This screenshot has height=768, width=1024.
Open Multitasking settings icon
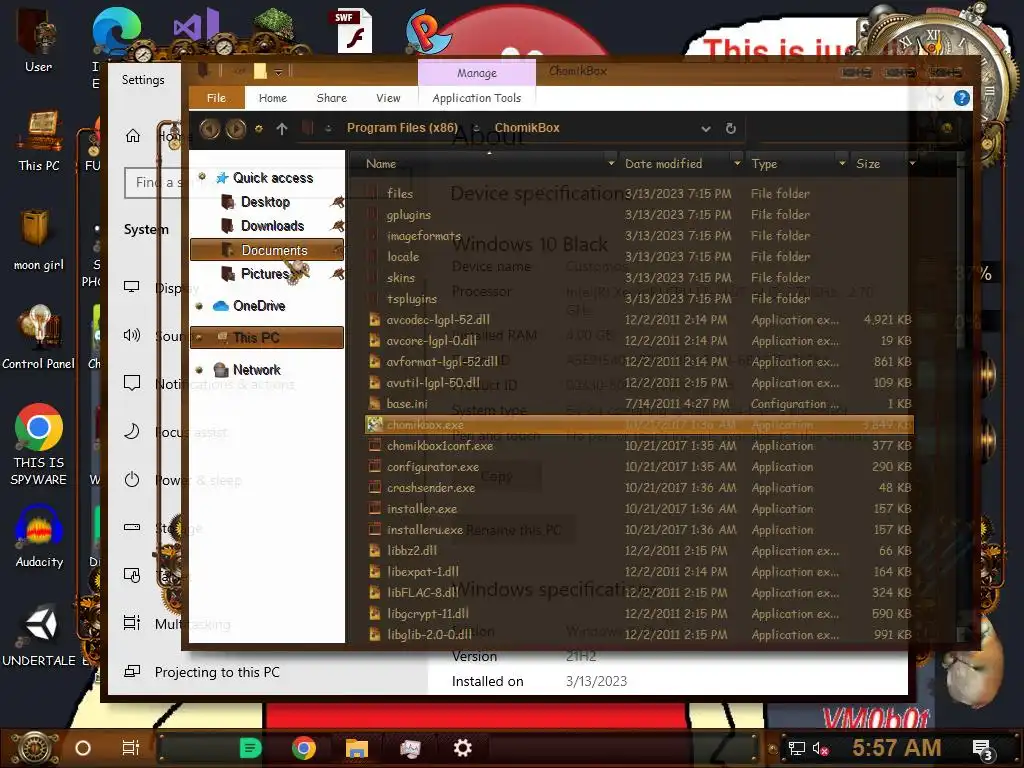tap(132, 623)
